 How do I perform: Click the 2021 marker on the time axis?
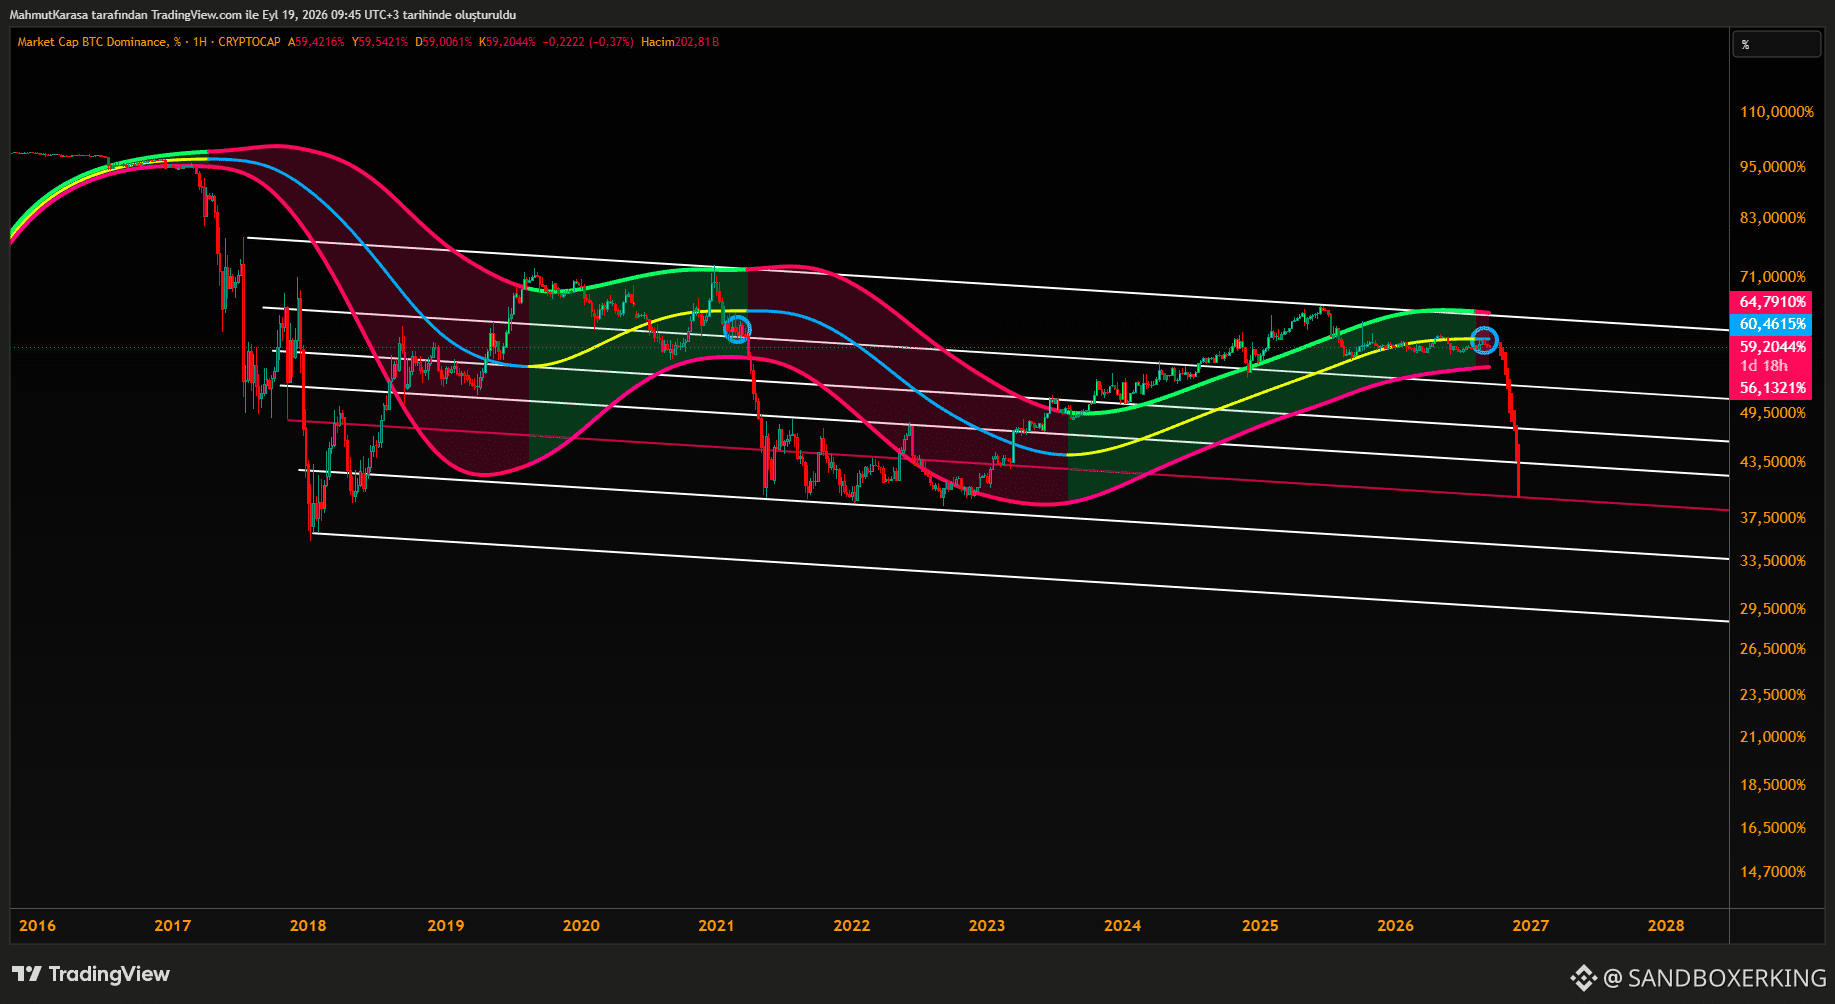716,926
